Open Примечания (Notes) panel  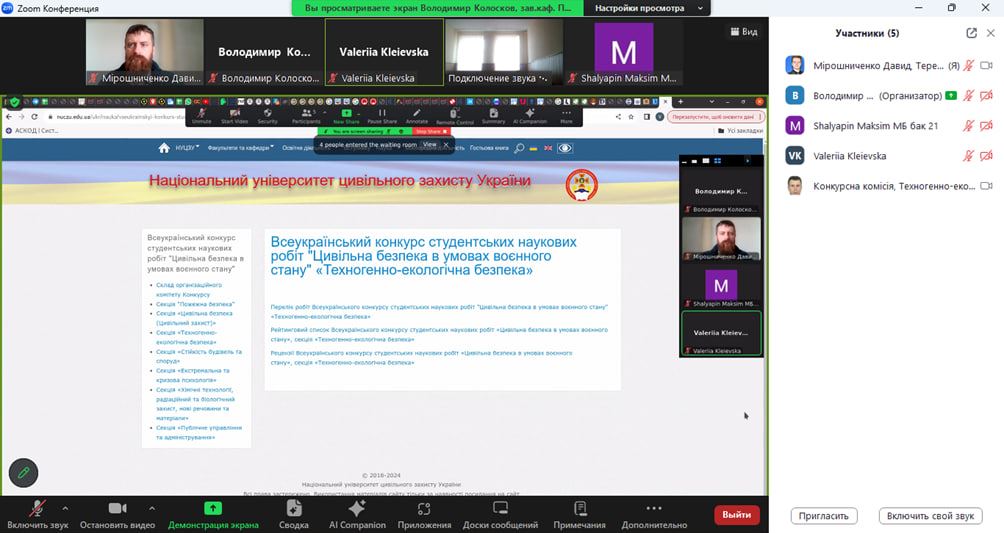[x=579, y=514]
